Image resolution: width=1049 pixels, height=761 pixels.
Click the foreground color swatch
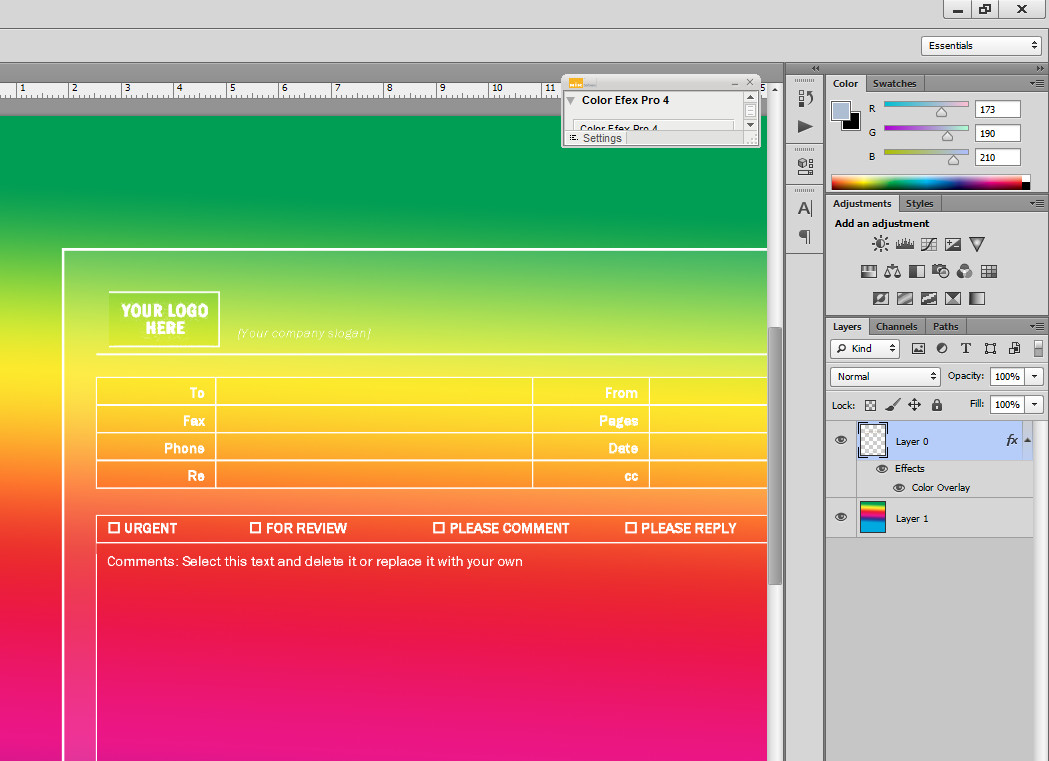point(840,110)
